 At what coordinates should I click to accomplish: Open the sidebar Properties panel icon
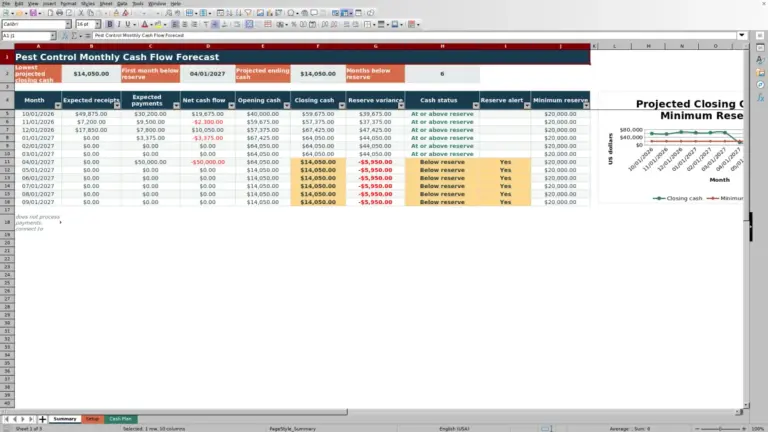(x=760, y=48)
